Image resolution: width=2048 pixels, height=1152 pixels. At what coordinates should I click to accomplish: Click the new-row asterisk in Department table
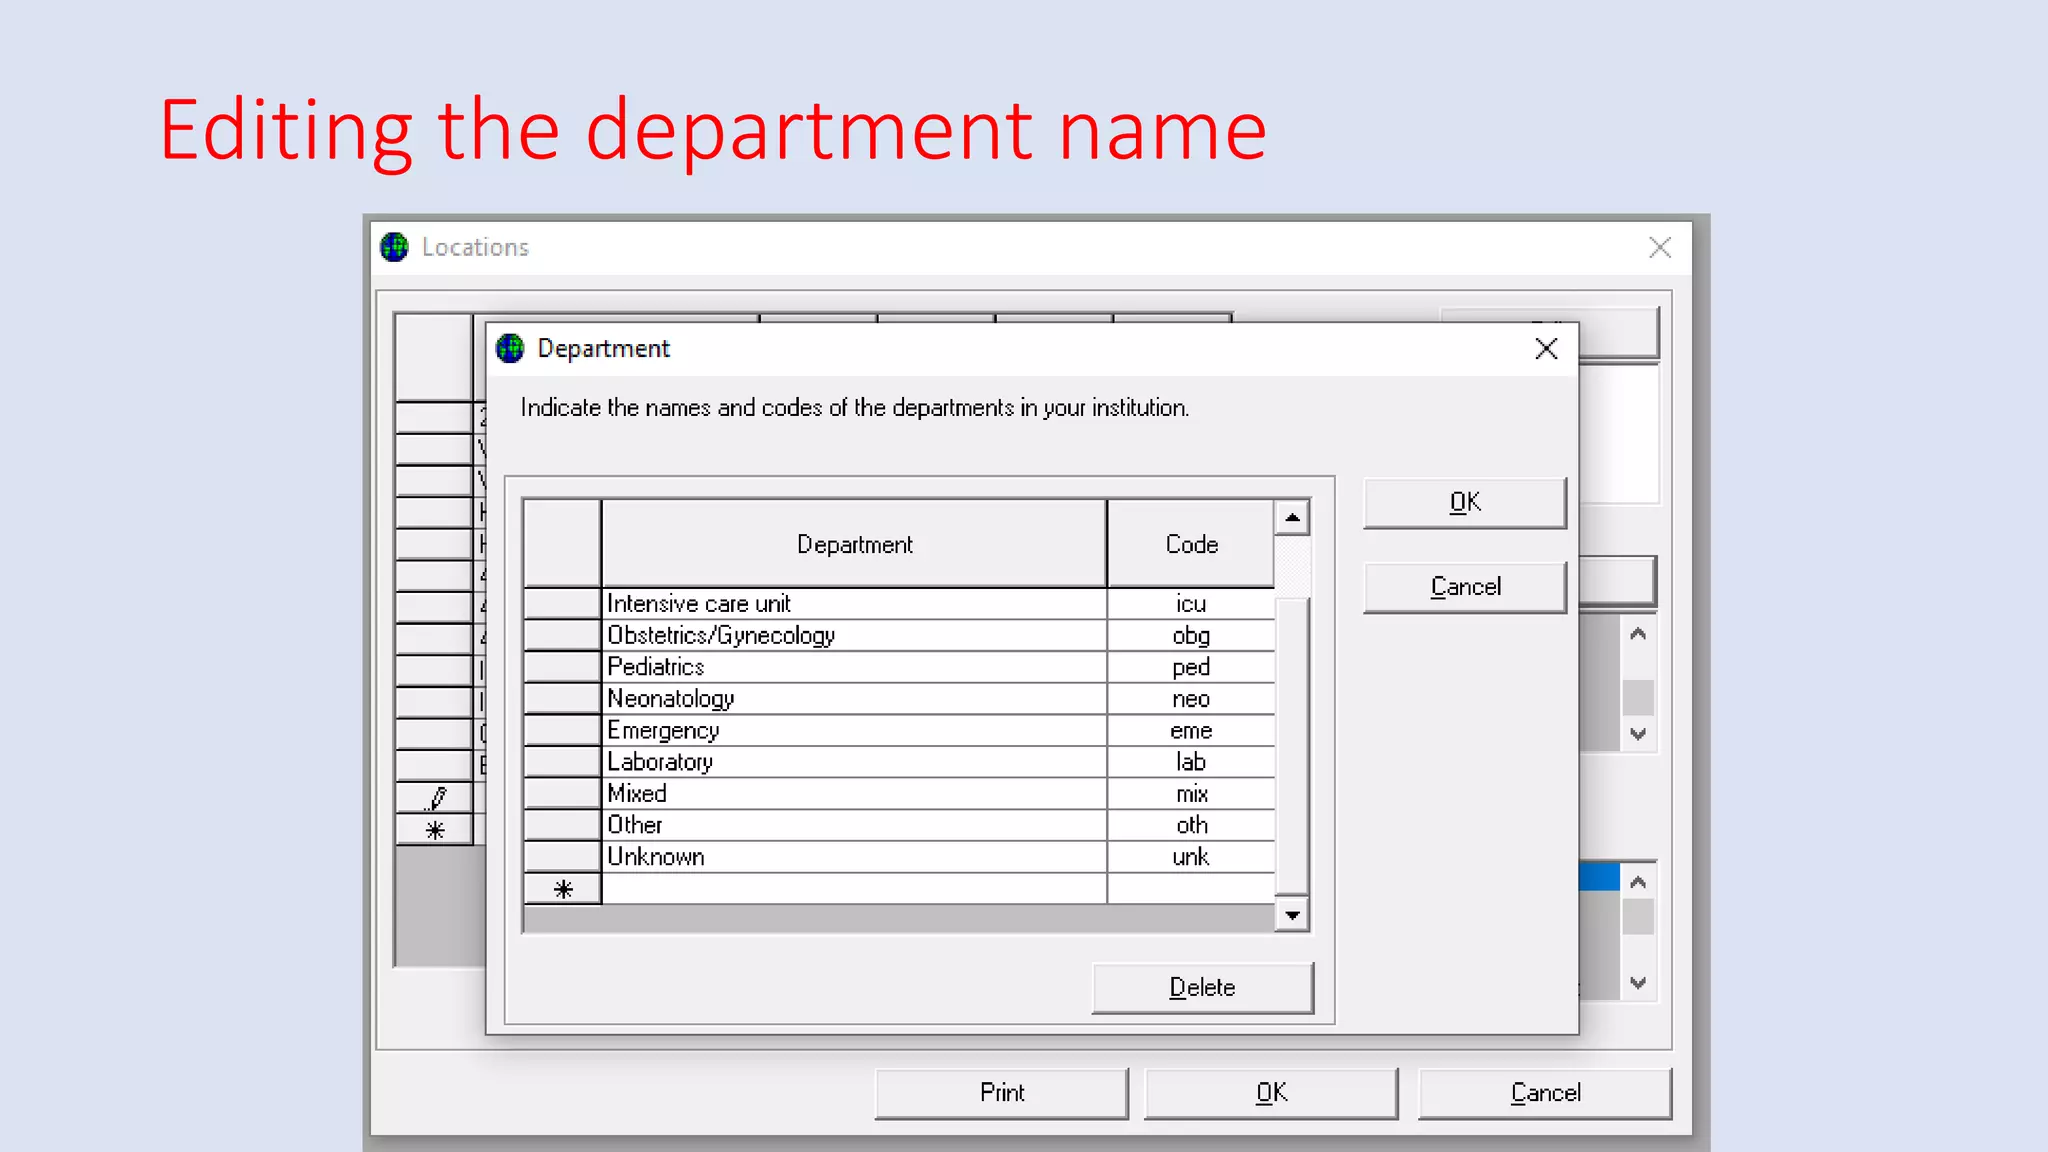coord(563,889)
